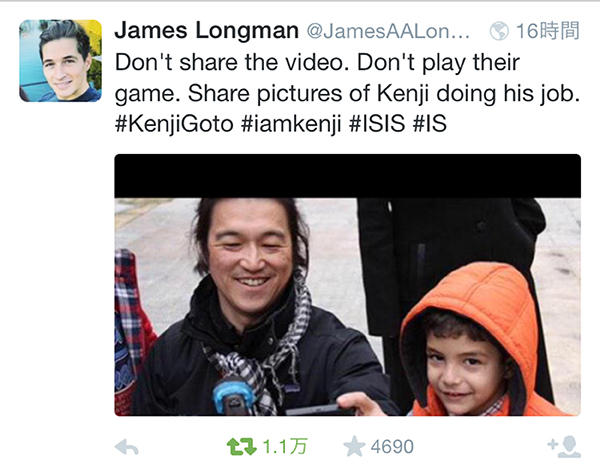600x471 pixels.
Task: Click the black bar atop the image
Action: 347,176
